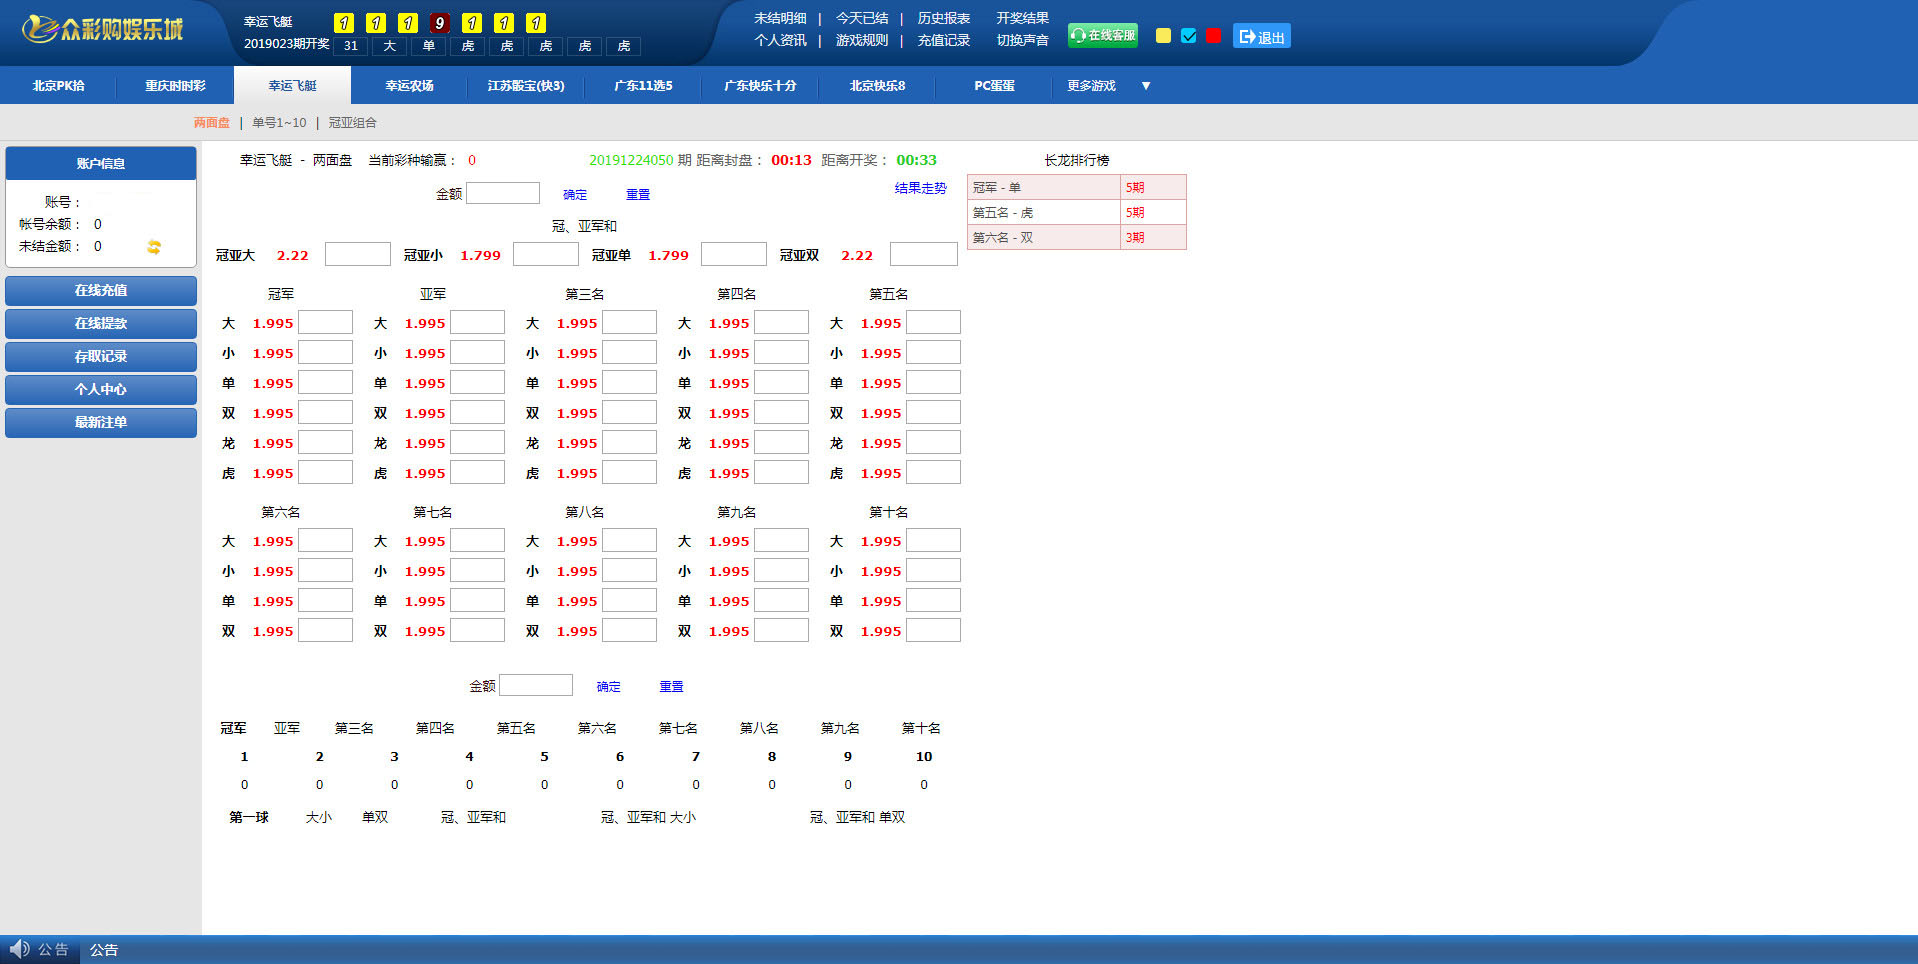Click 冠、亚军和 大小 statistics tab

point(648,818)
